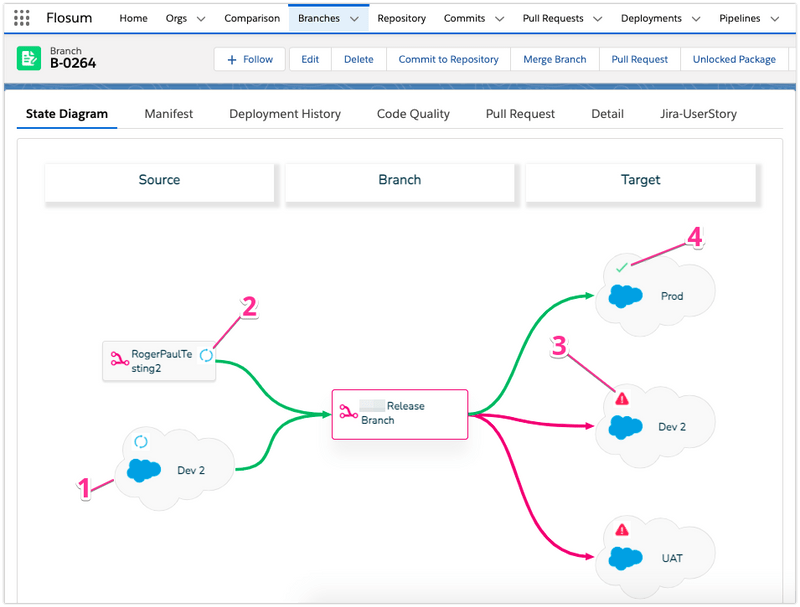
Task: Open the Comparison nav item
Action: click(x=252, y=18)
